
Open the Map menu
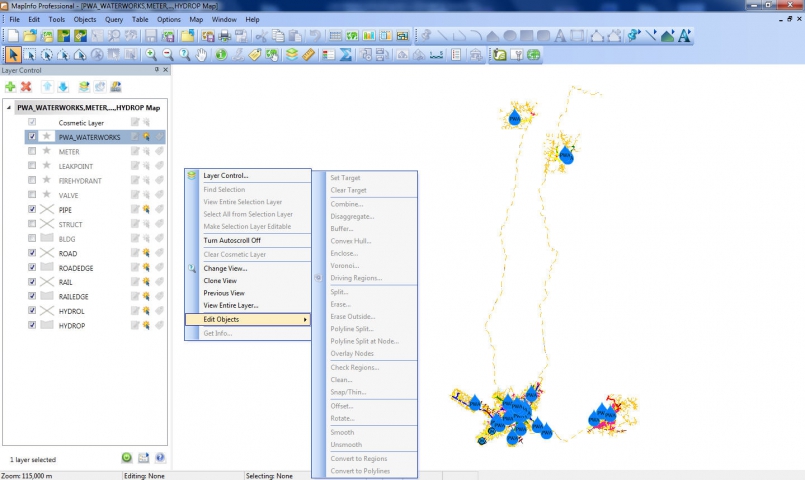click(196, 20)
